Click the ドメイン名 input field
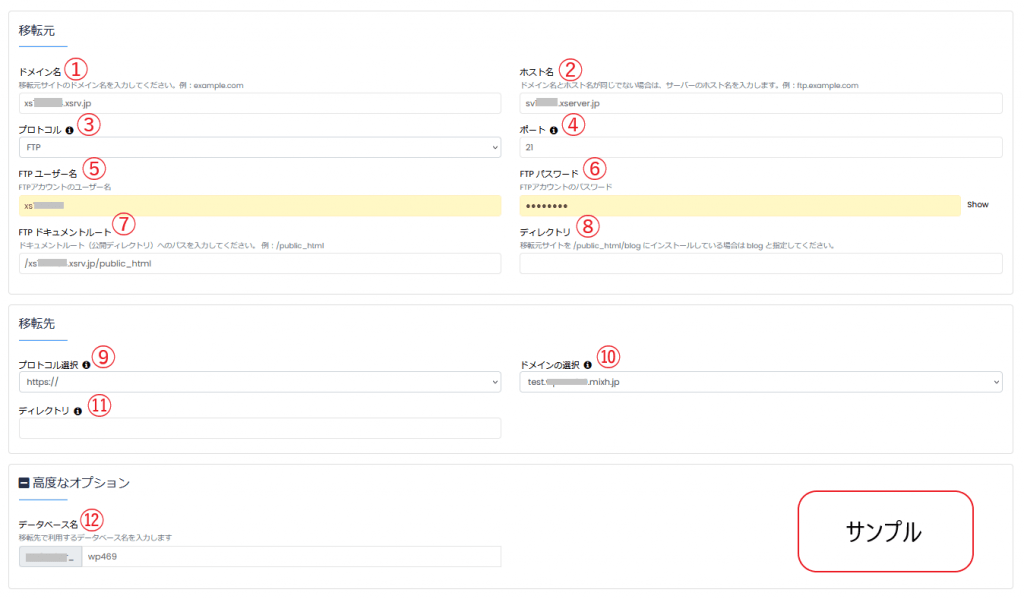1024x599 pixels. tap(260, 103)
